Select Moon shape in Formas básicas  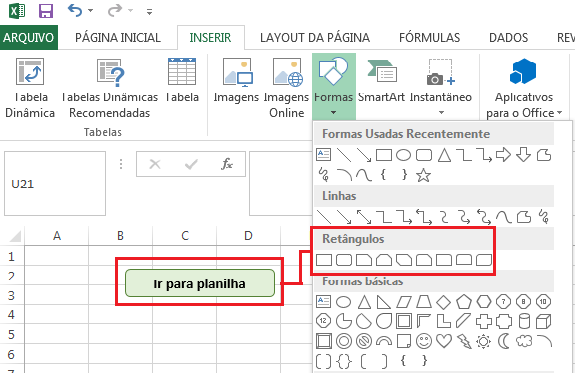click(504, 341)
